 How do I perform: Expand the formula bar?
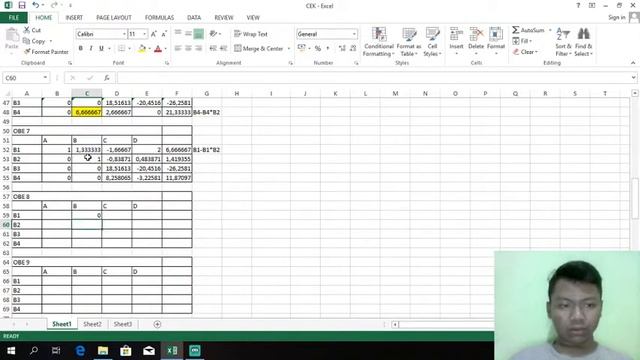tap(633, 78)
